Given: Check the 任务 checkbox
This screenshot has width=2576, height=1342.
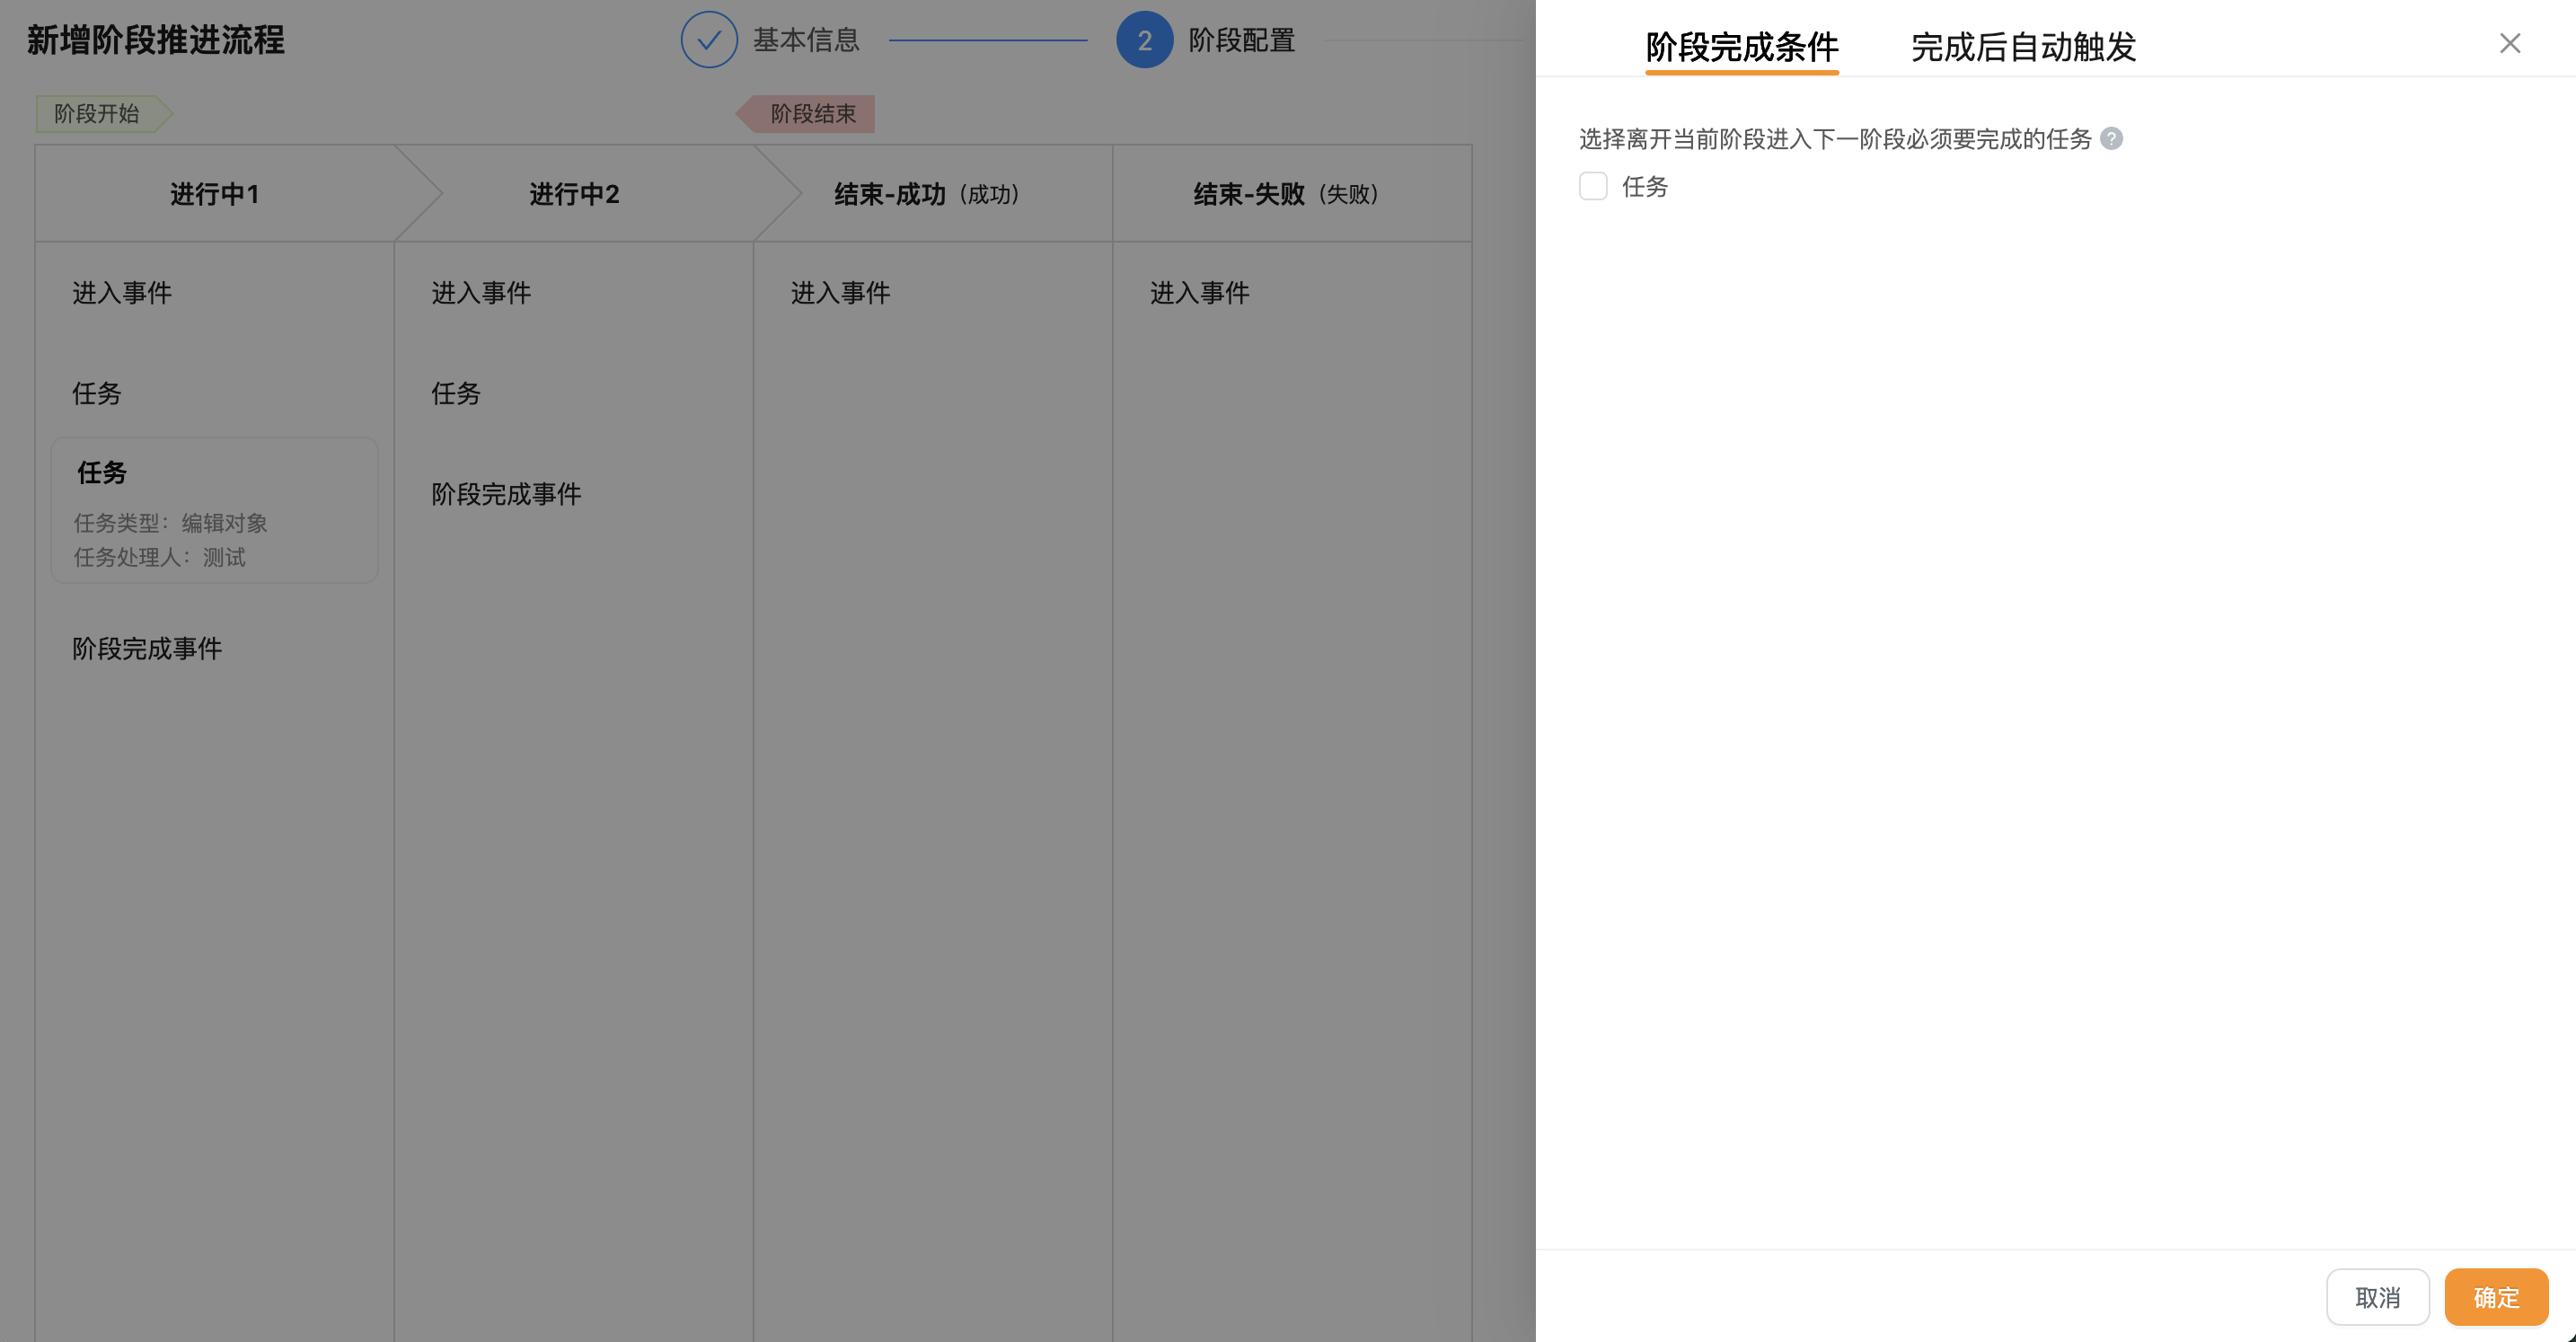Looking at the screenshot, I should point(1593,186).
